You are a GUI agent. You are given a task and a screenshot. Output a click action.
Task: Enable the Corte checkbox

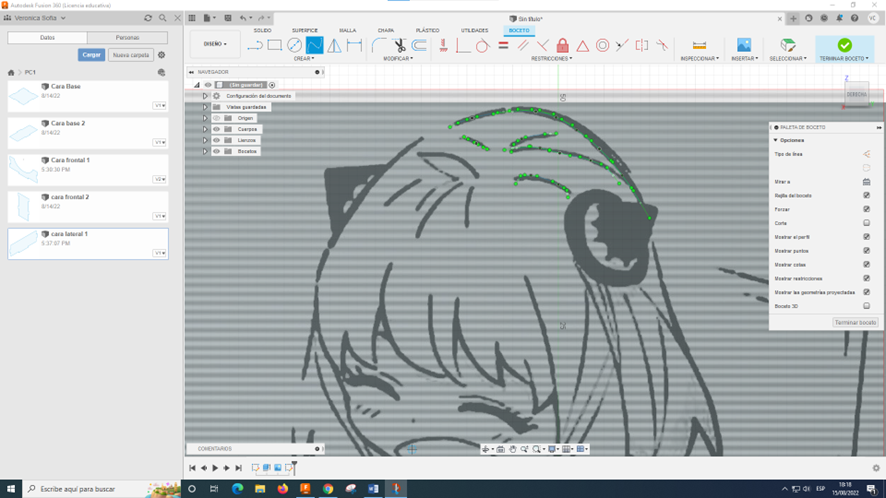tap(866, 223)
